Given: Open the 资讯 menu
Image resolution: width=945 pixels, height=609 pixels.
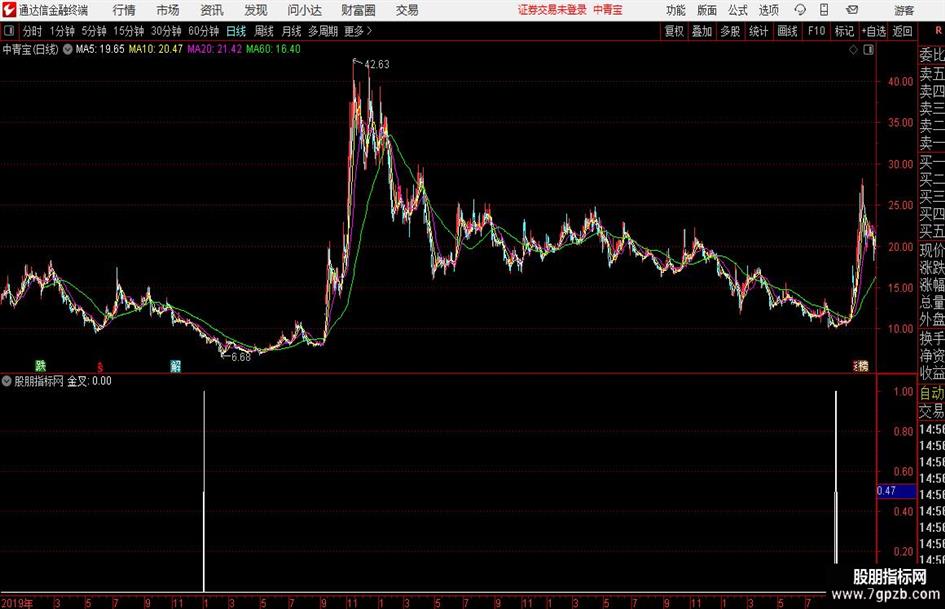Looking at the screenshot, I should coord(212,10).
